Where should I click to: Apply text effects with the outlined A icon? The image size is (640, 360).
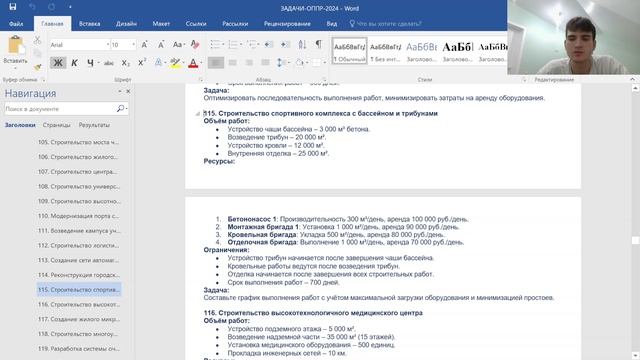(158, 62)
